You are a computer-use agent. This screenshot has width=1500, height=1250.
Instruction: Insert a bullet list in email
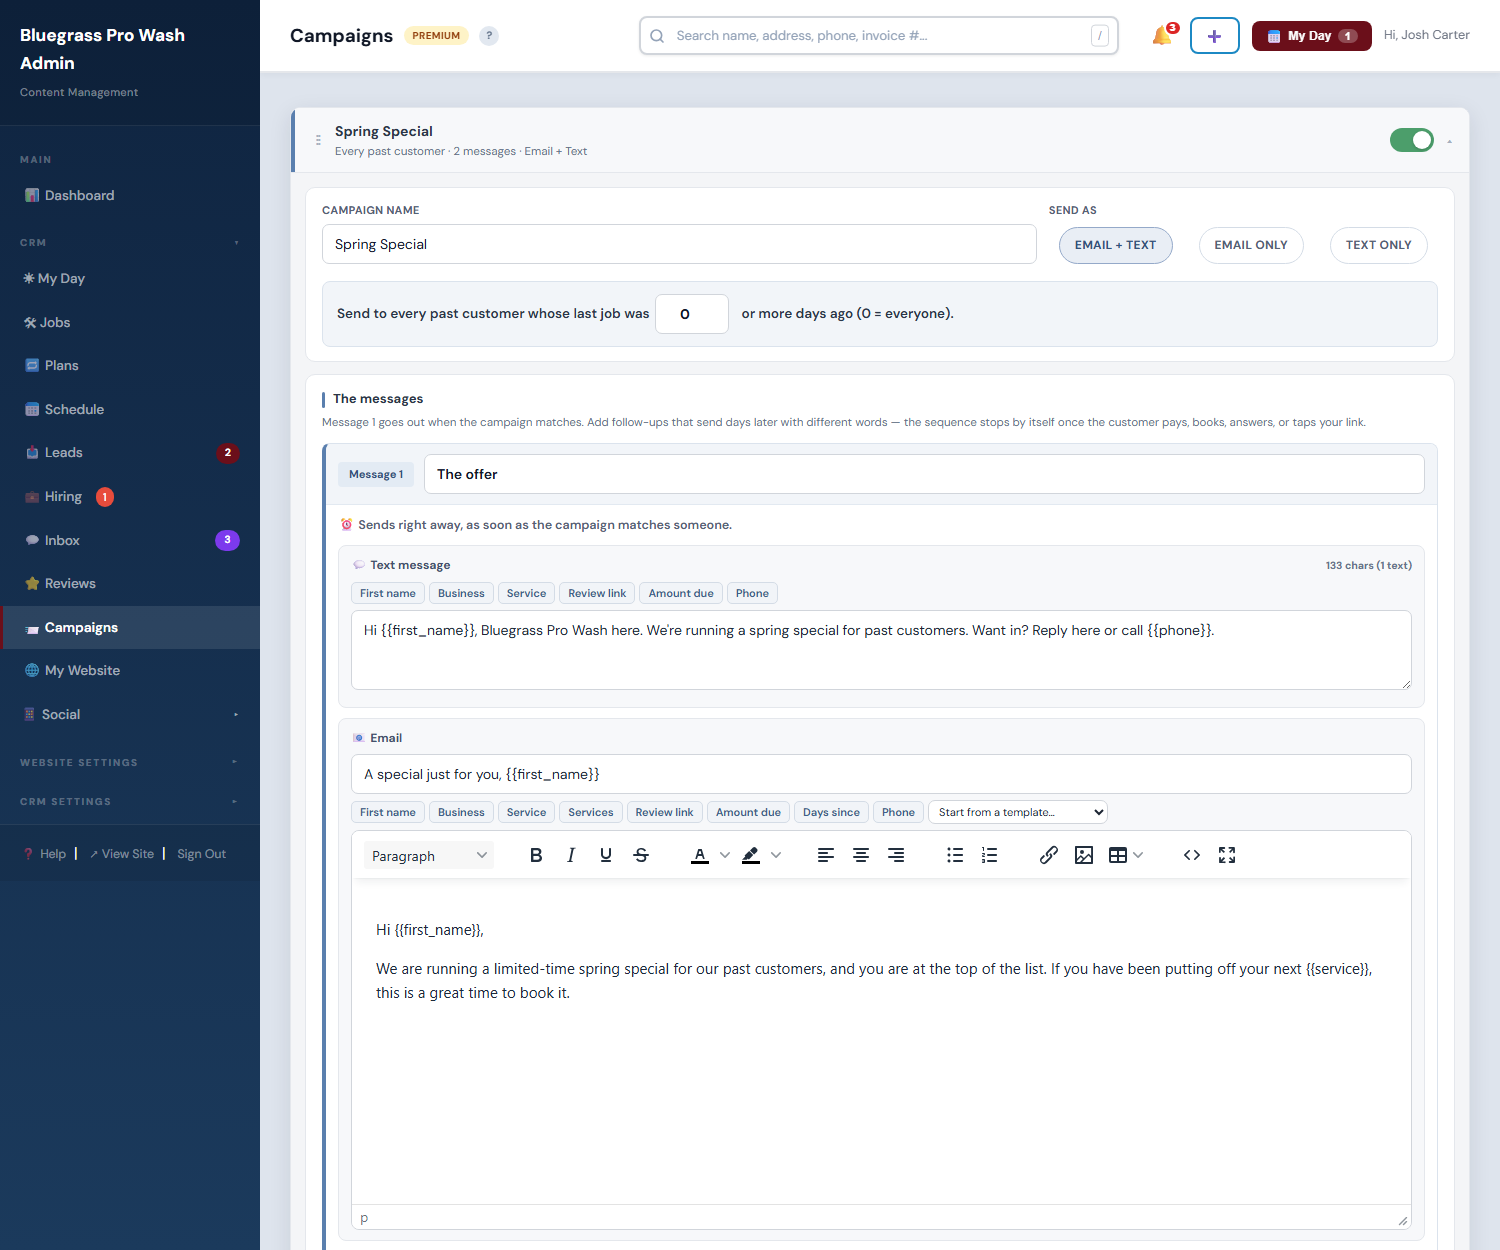pyautogui.click(x=955, y=855)
